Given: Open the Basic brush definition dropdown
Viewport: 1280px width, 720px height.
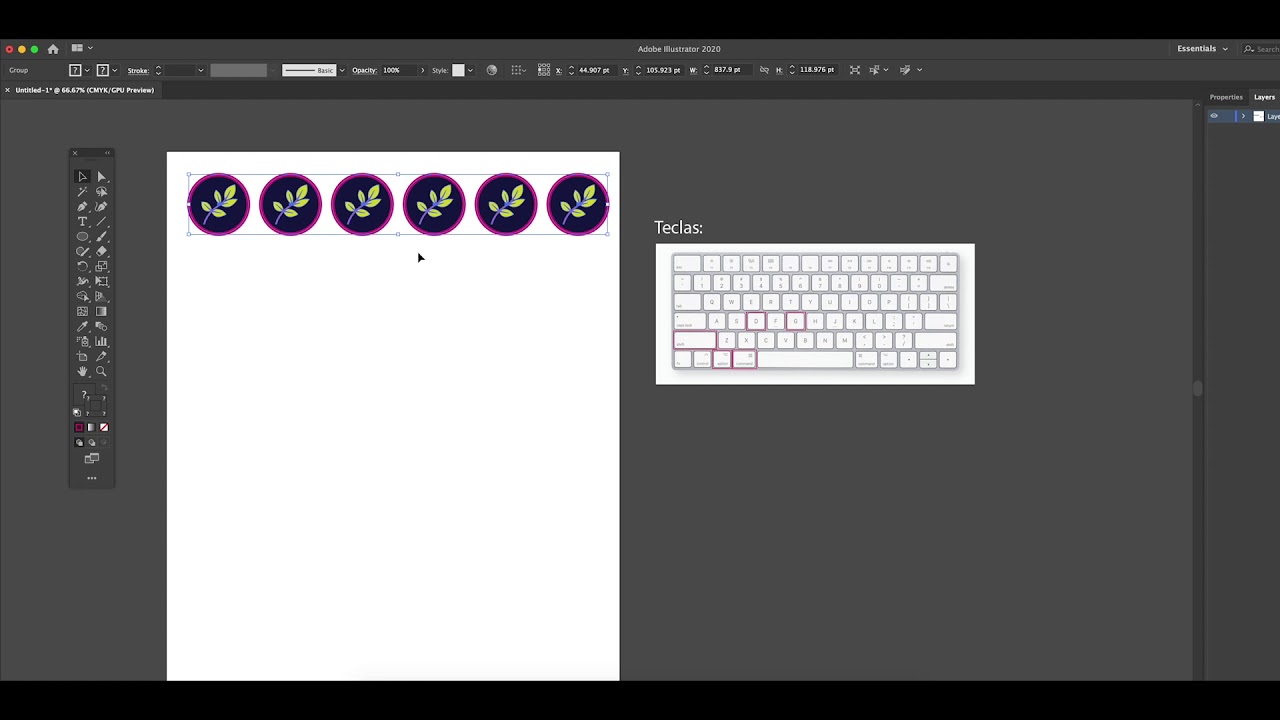Looking at the screenshot, I should (x=342, y=70).
